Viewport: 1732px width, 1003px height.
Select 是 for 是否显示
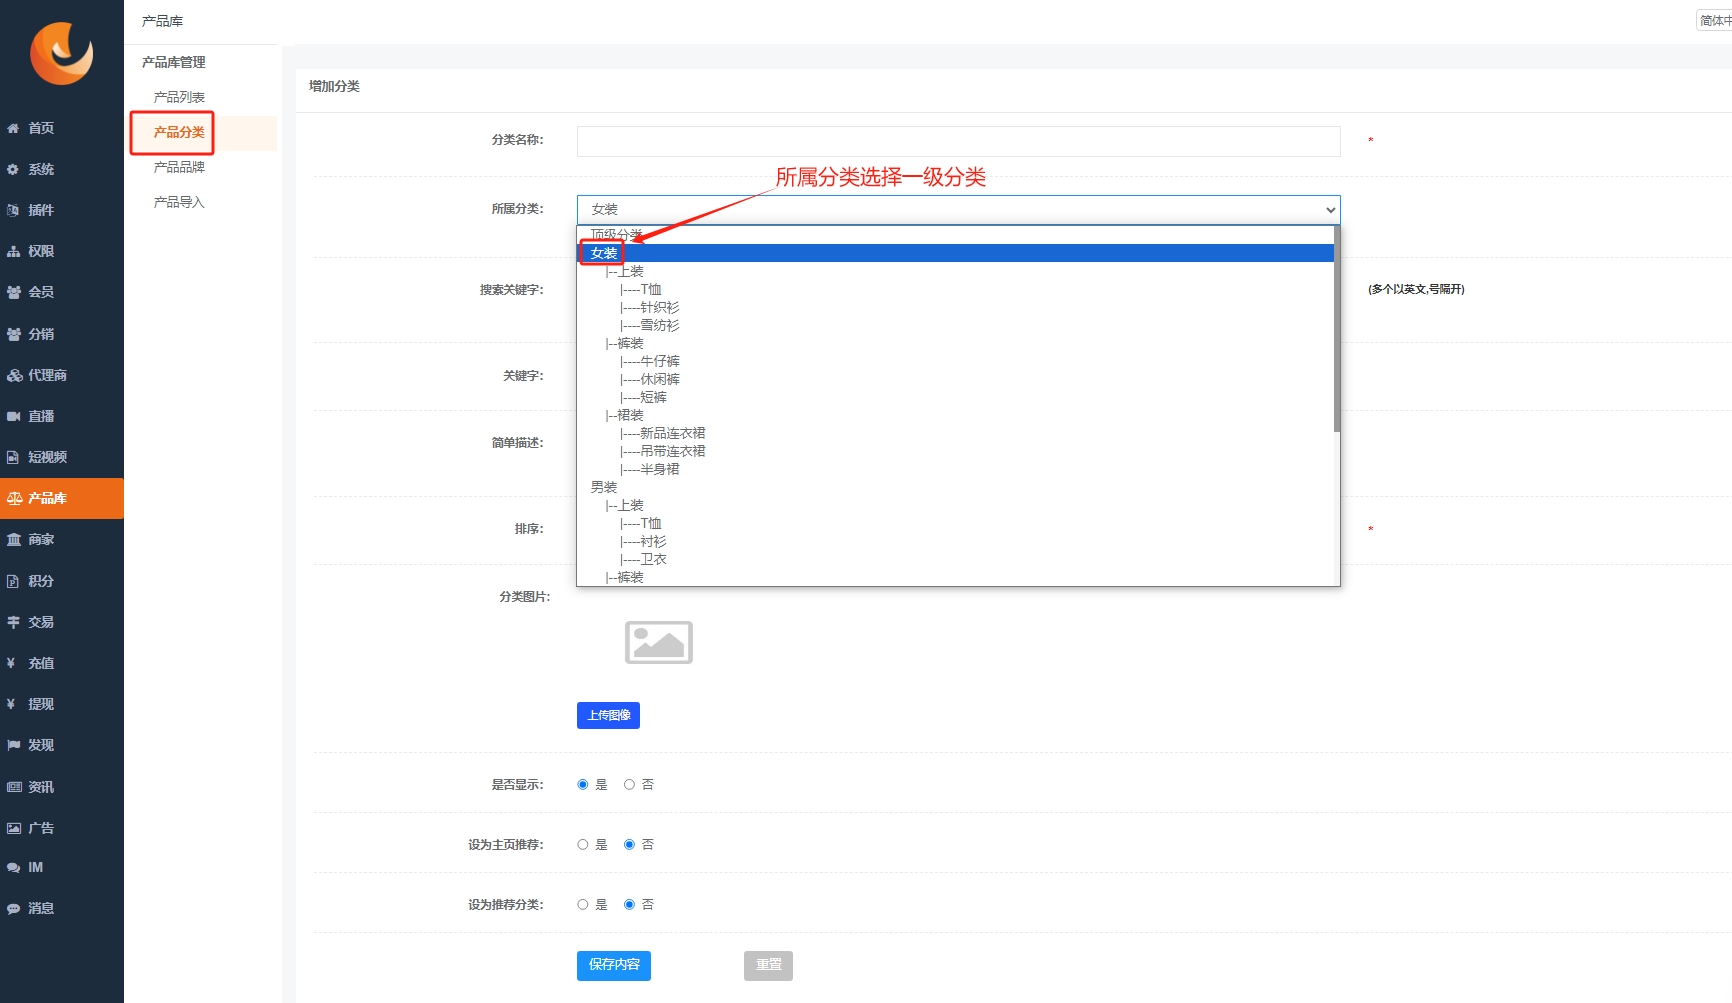coord(583,785)
